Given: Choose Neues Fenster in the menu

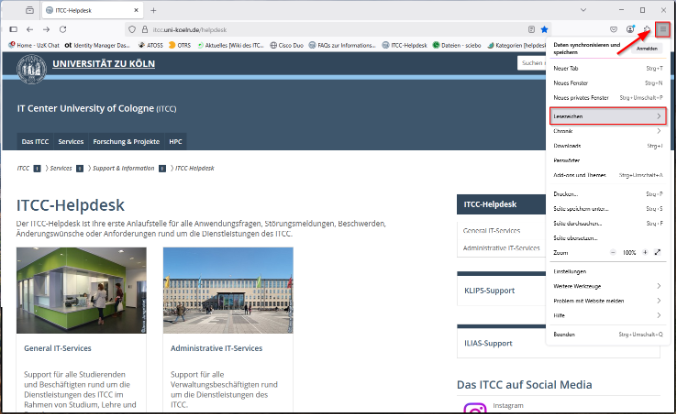Looking at the screenshot, I should tap(608, 83).
